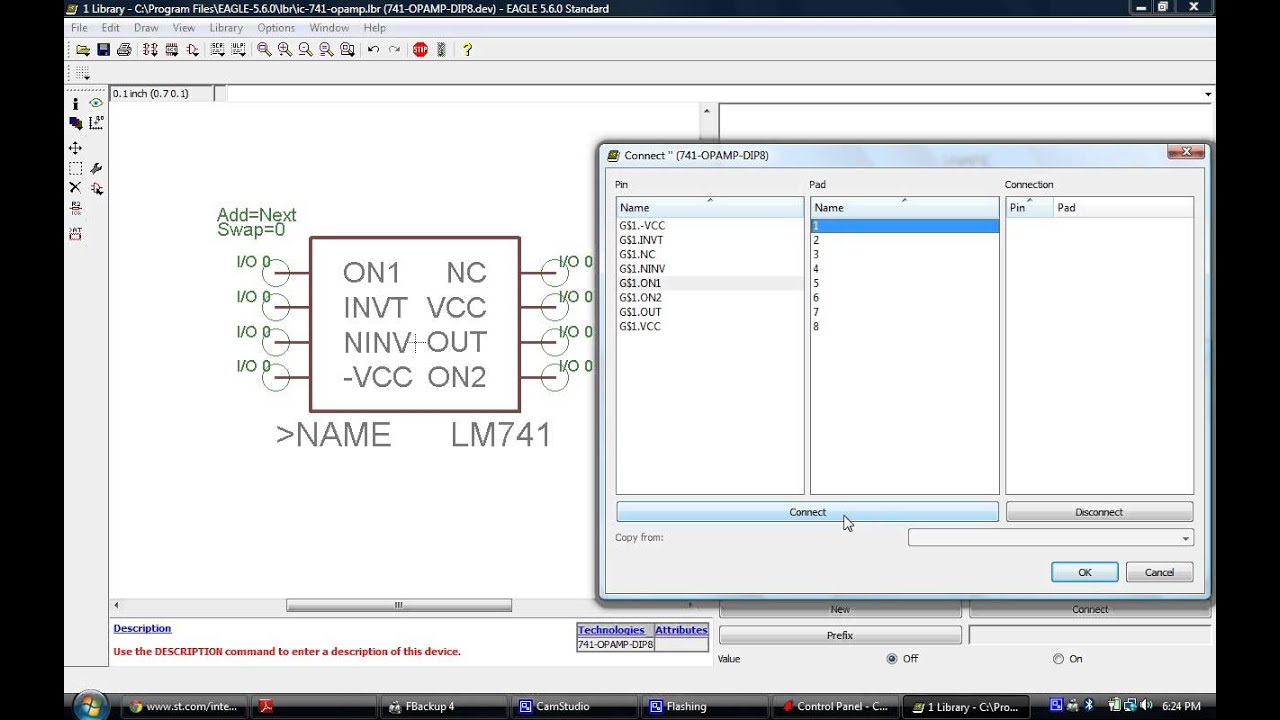Image resolution: width=1280 pixels, height=720 pixels.
Task: Select the Info tool icon
Action: 75,103
